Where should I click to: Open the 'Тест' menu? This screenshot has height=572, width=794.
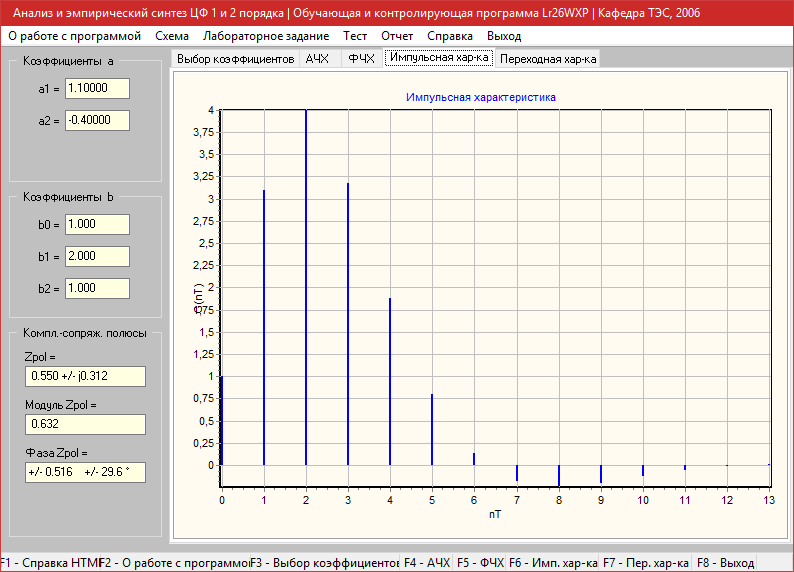click(x=355, y=36)
